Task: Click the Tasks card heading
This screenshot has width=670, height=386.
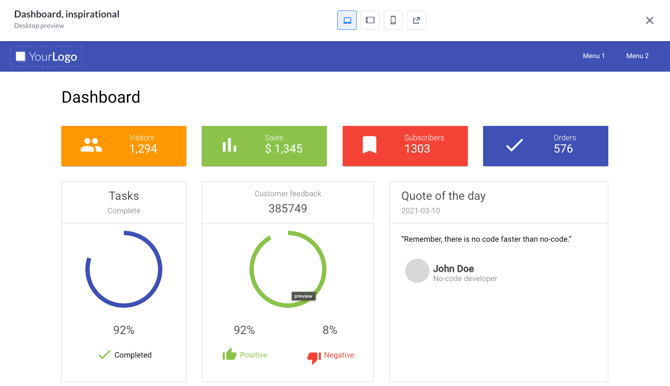Action: point(124,196)
